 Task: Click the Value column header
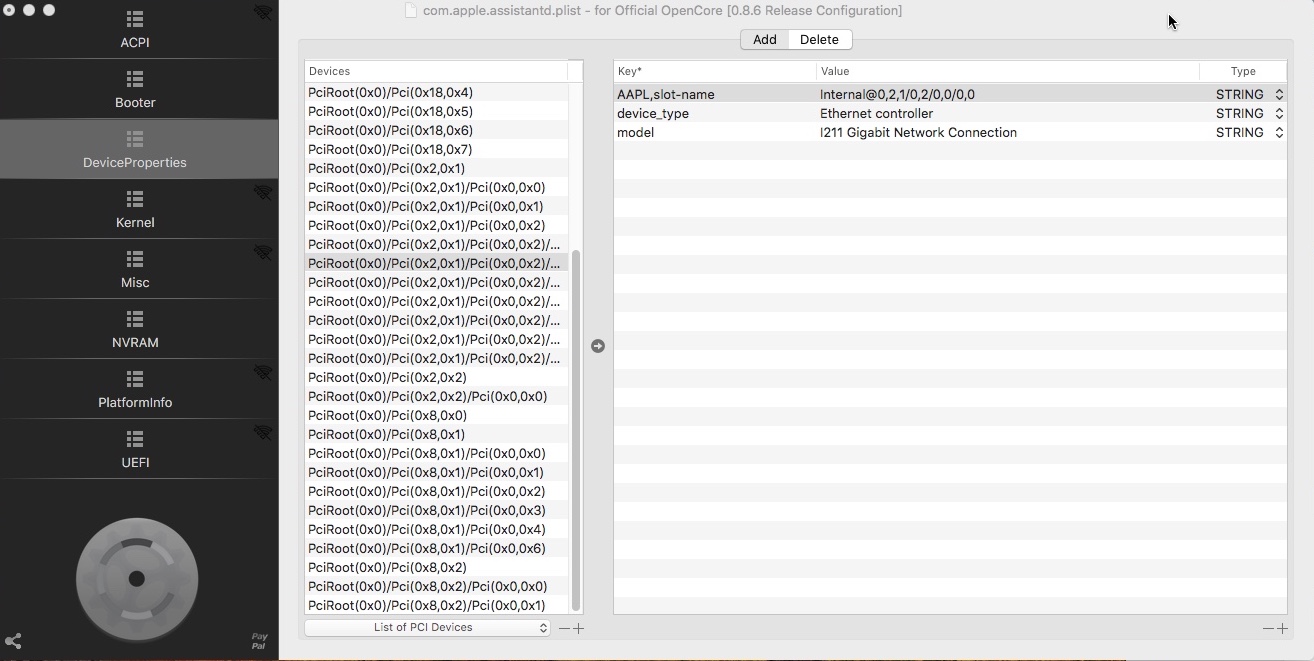1008,71
